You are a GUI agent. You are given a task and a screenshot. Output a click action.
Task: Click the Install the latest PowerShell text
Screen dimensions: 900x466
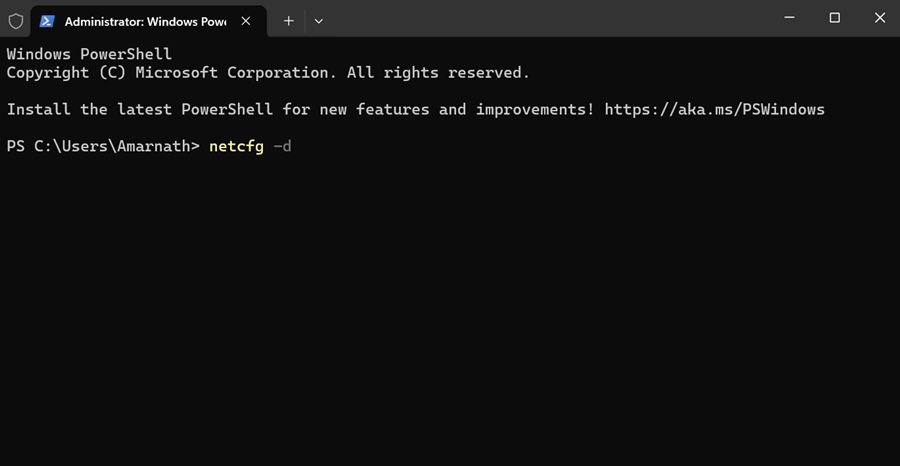coord(139,110)
